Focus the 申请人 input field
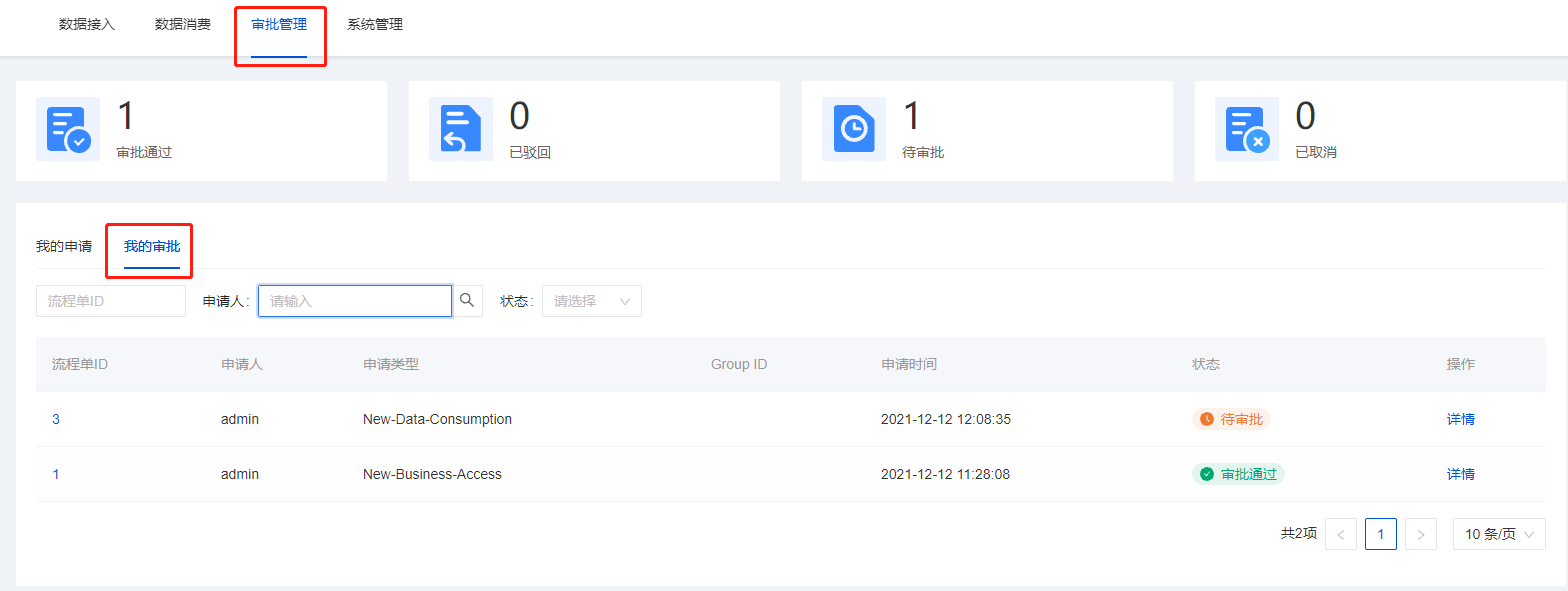The image size is (1568, 591). [x=354, y=301]
